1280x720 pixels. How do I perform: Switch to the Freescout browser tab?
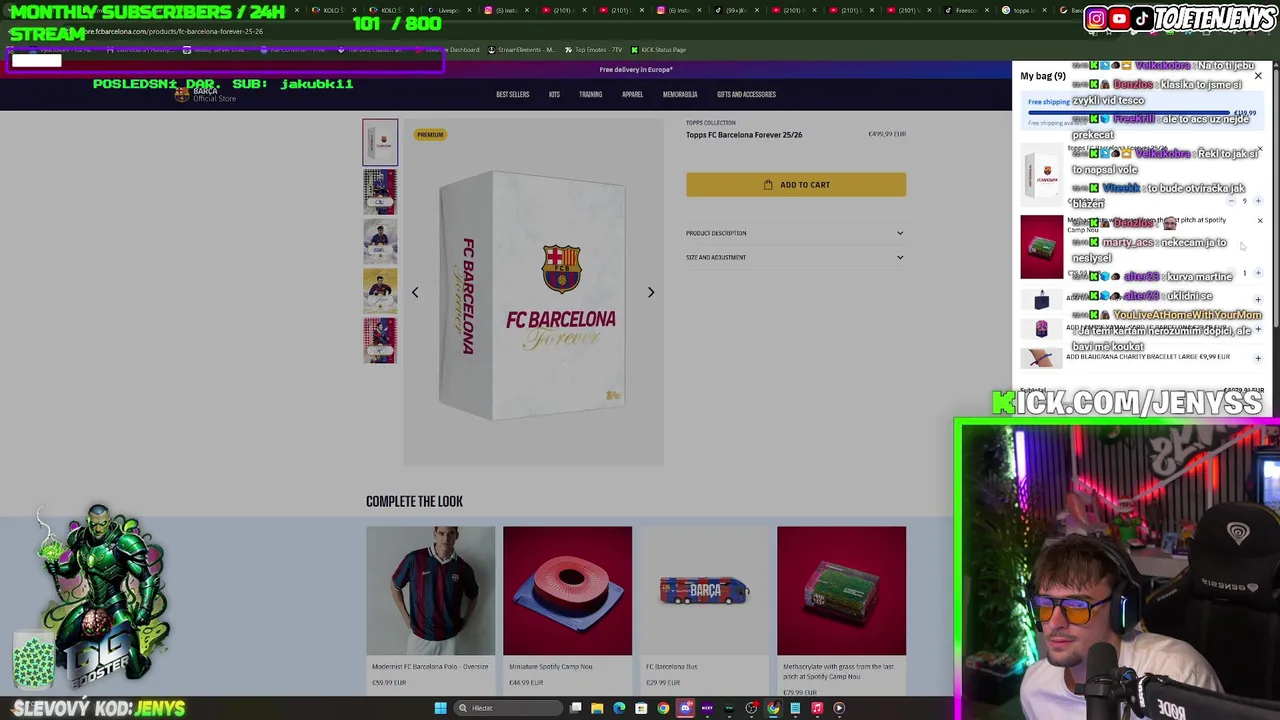[968, 10]
